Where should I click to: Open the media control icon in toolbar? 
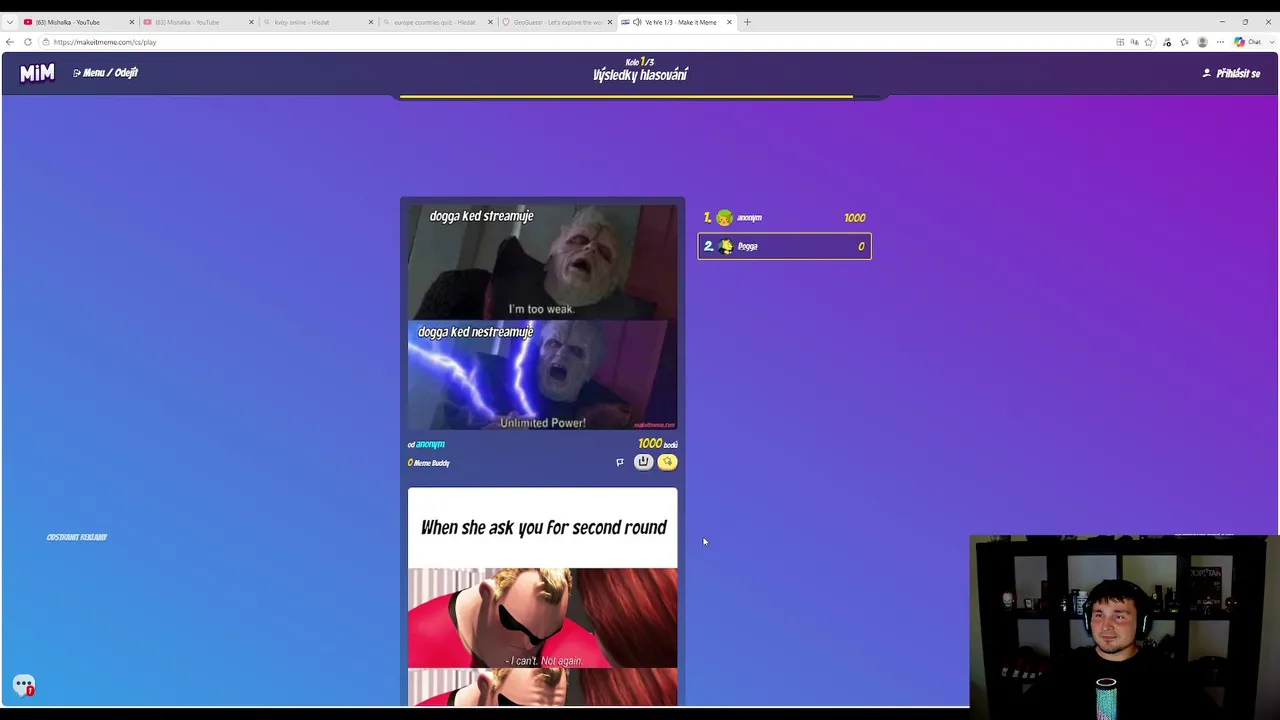pyautogui.click(x=1167, y=42)
